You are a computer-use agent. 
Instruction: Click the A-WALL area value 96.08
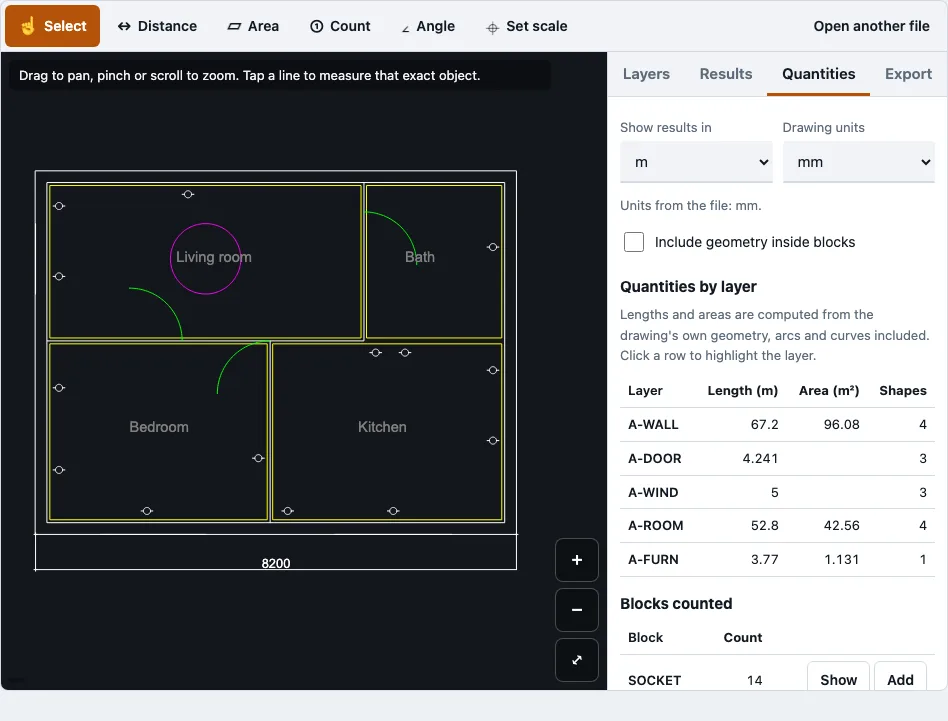tap(841, 424)
